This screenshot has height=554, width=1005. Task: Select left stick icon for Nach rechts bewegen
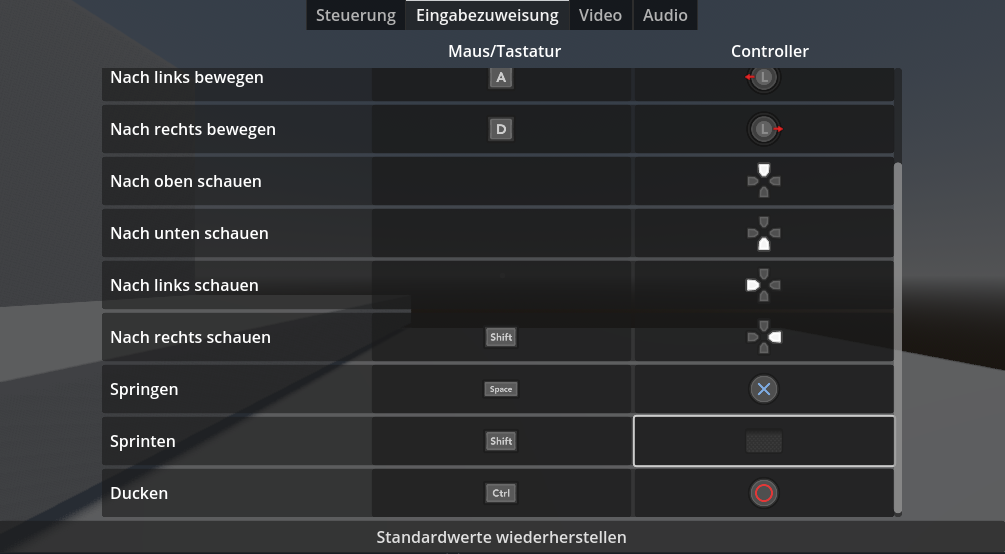[x=764, y=129]
